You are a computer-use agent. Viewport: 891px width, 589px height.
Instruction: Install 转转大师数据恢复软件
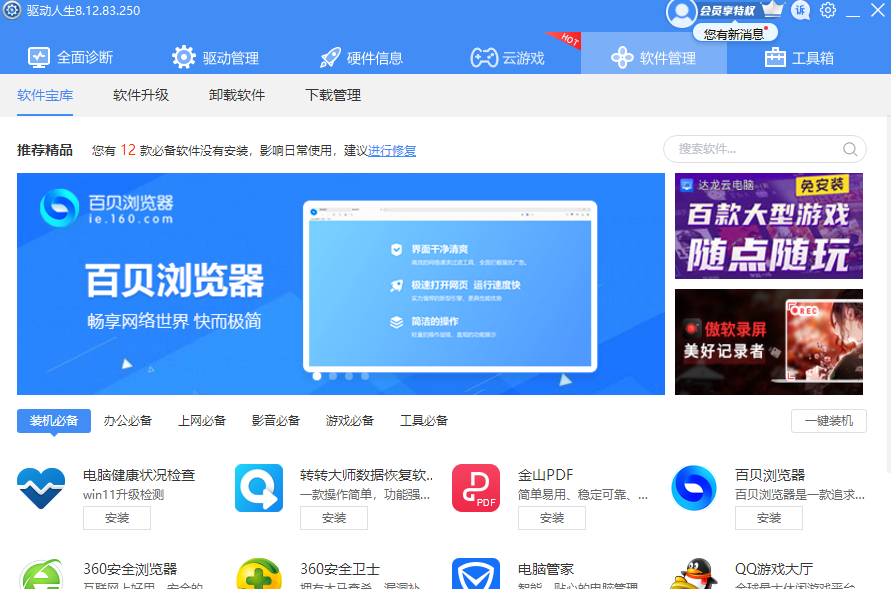click(334, 518)
